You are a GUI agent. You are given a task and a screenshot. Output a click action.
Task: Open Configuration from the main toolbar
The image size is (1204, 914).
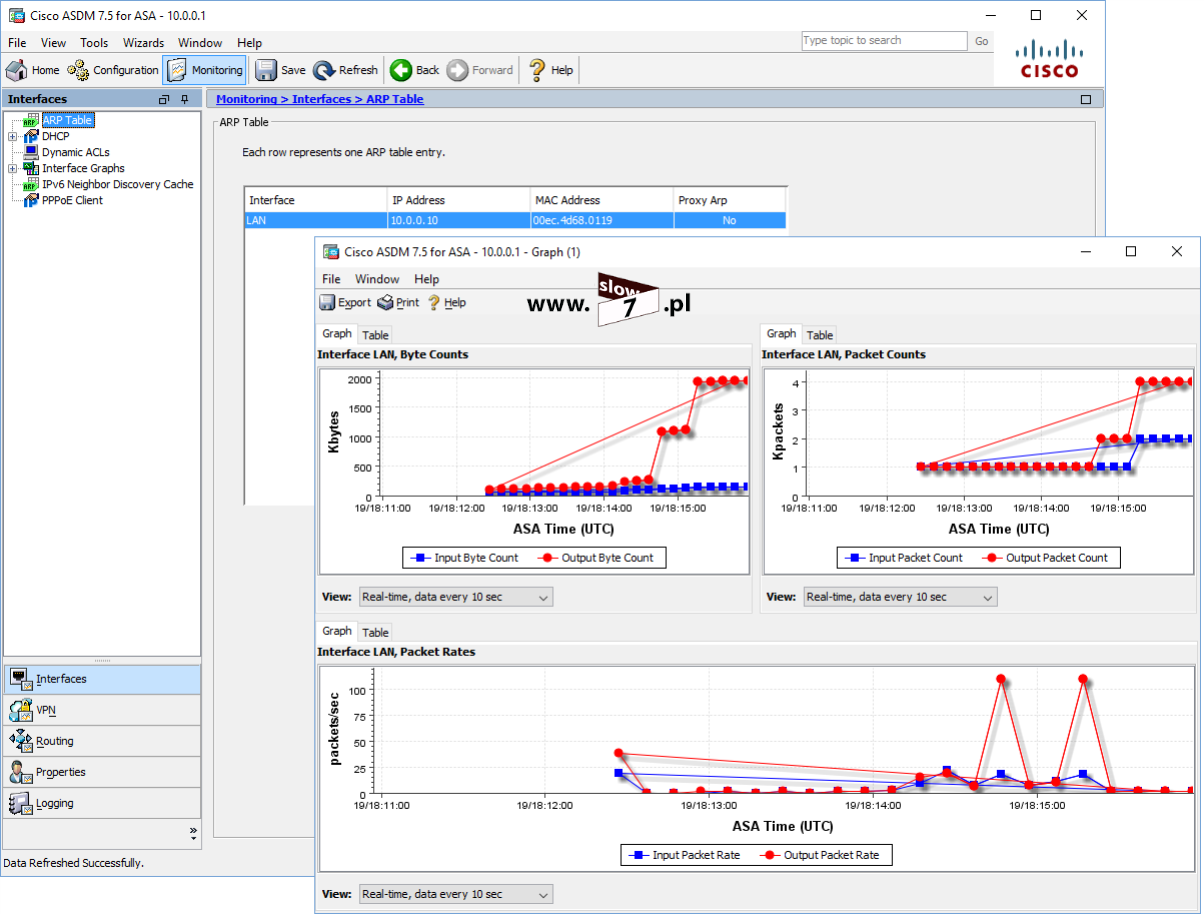click(x=113, y=70)
